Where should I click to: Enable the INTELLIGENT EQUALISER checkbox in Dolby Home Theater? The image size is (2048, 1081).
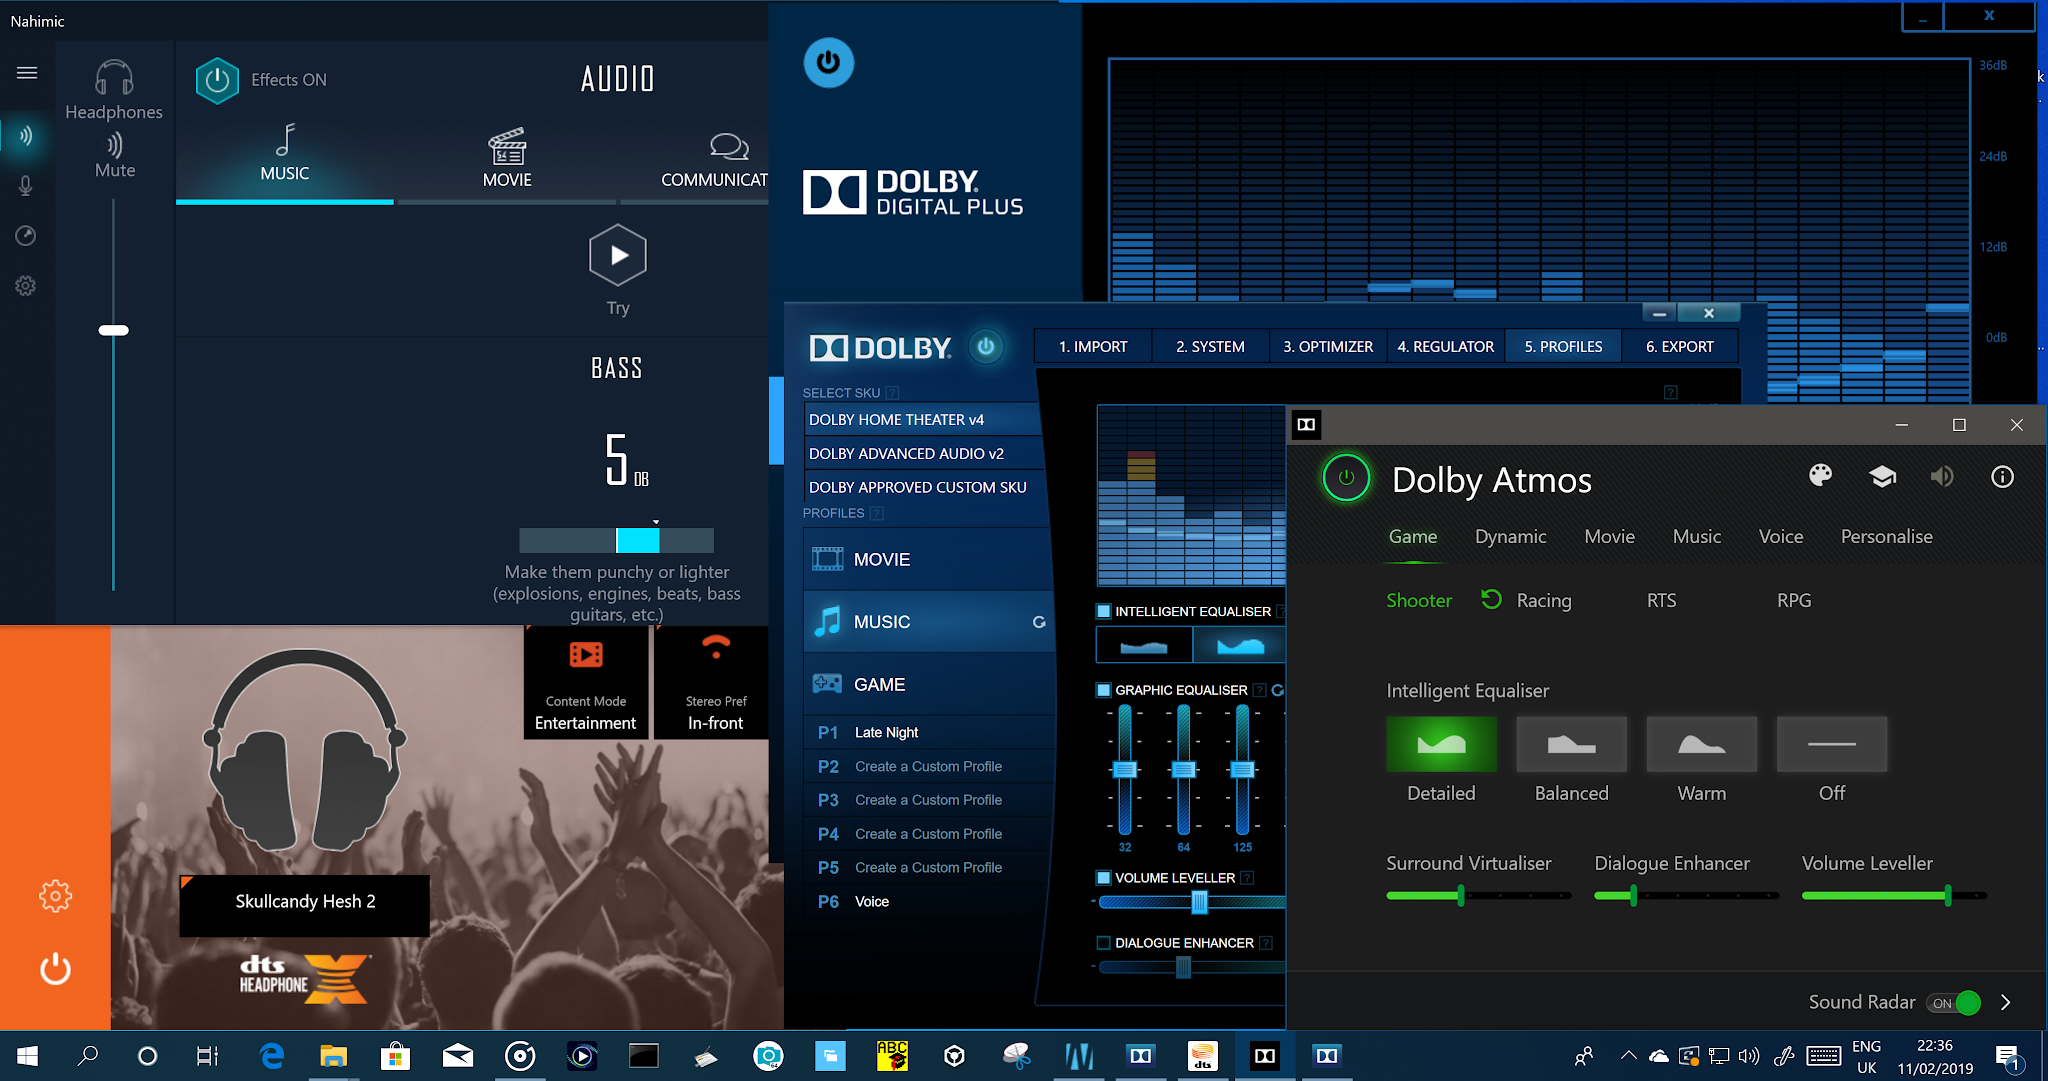pyautogui.click(x=1103, y=610)
